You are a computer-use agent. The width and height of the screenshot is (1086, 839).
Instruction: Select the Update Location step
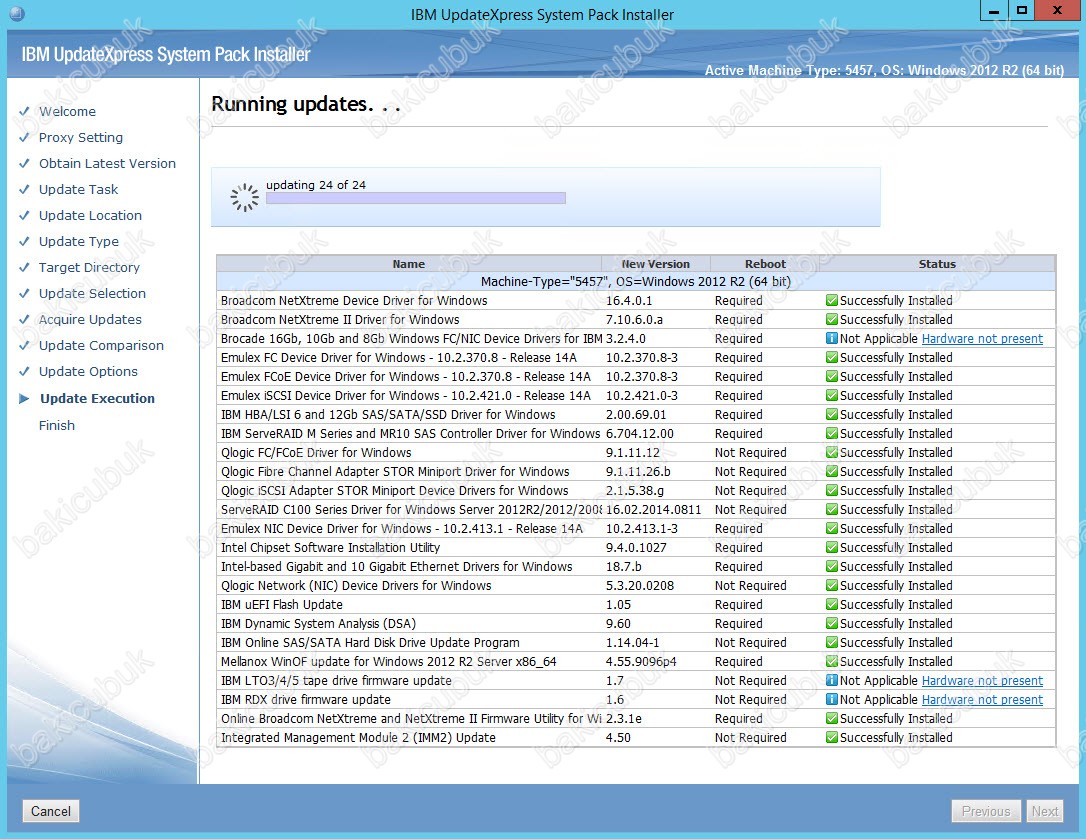point(90,215)
